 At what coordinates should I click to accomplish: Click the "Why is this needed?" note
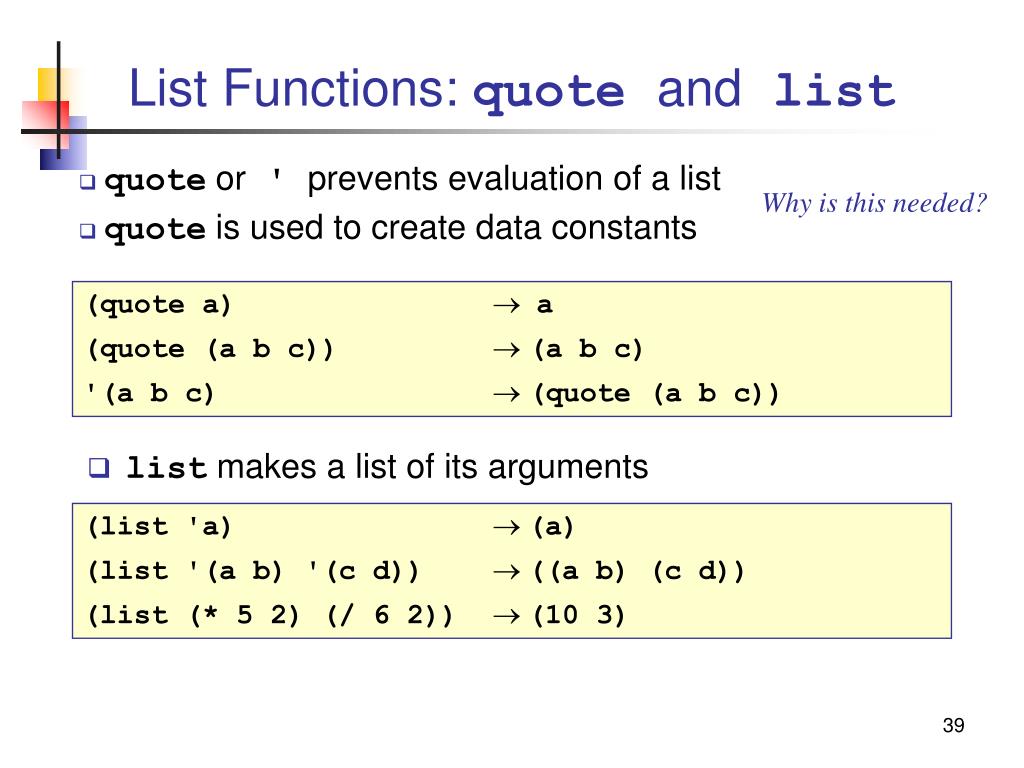(x=874, y=204)
